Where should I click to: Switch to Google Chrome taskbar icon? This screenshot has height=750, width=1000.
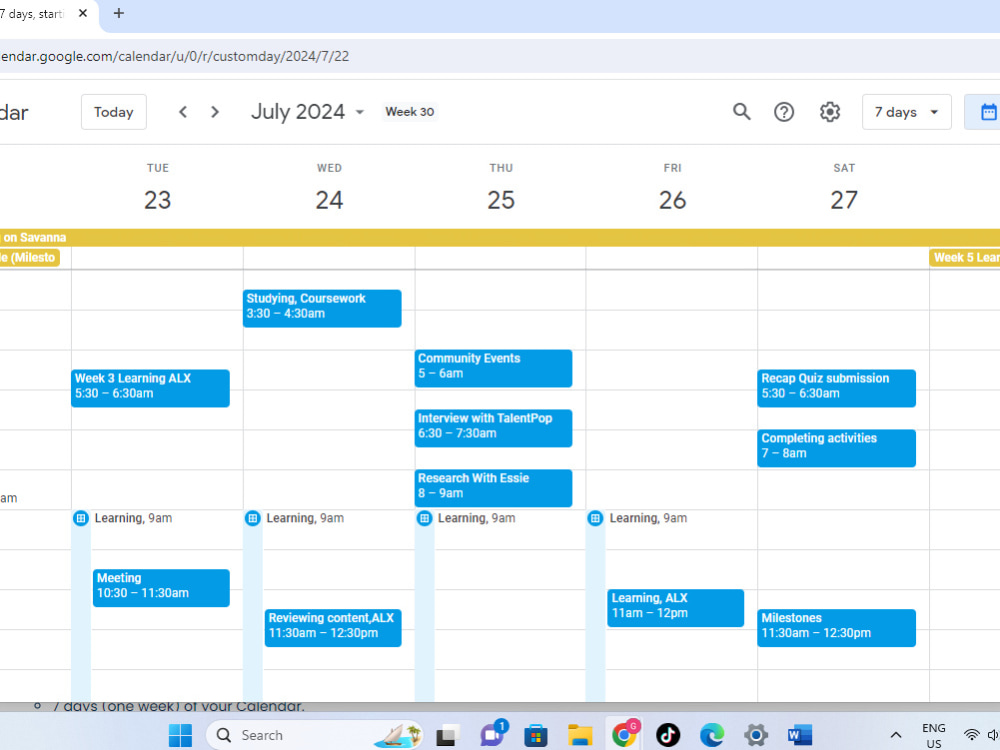624,735
